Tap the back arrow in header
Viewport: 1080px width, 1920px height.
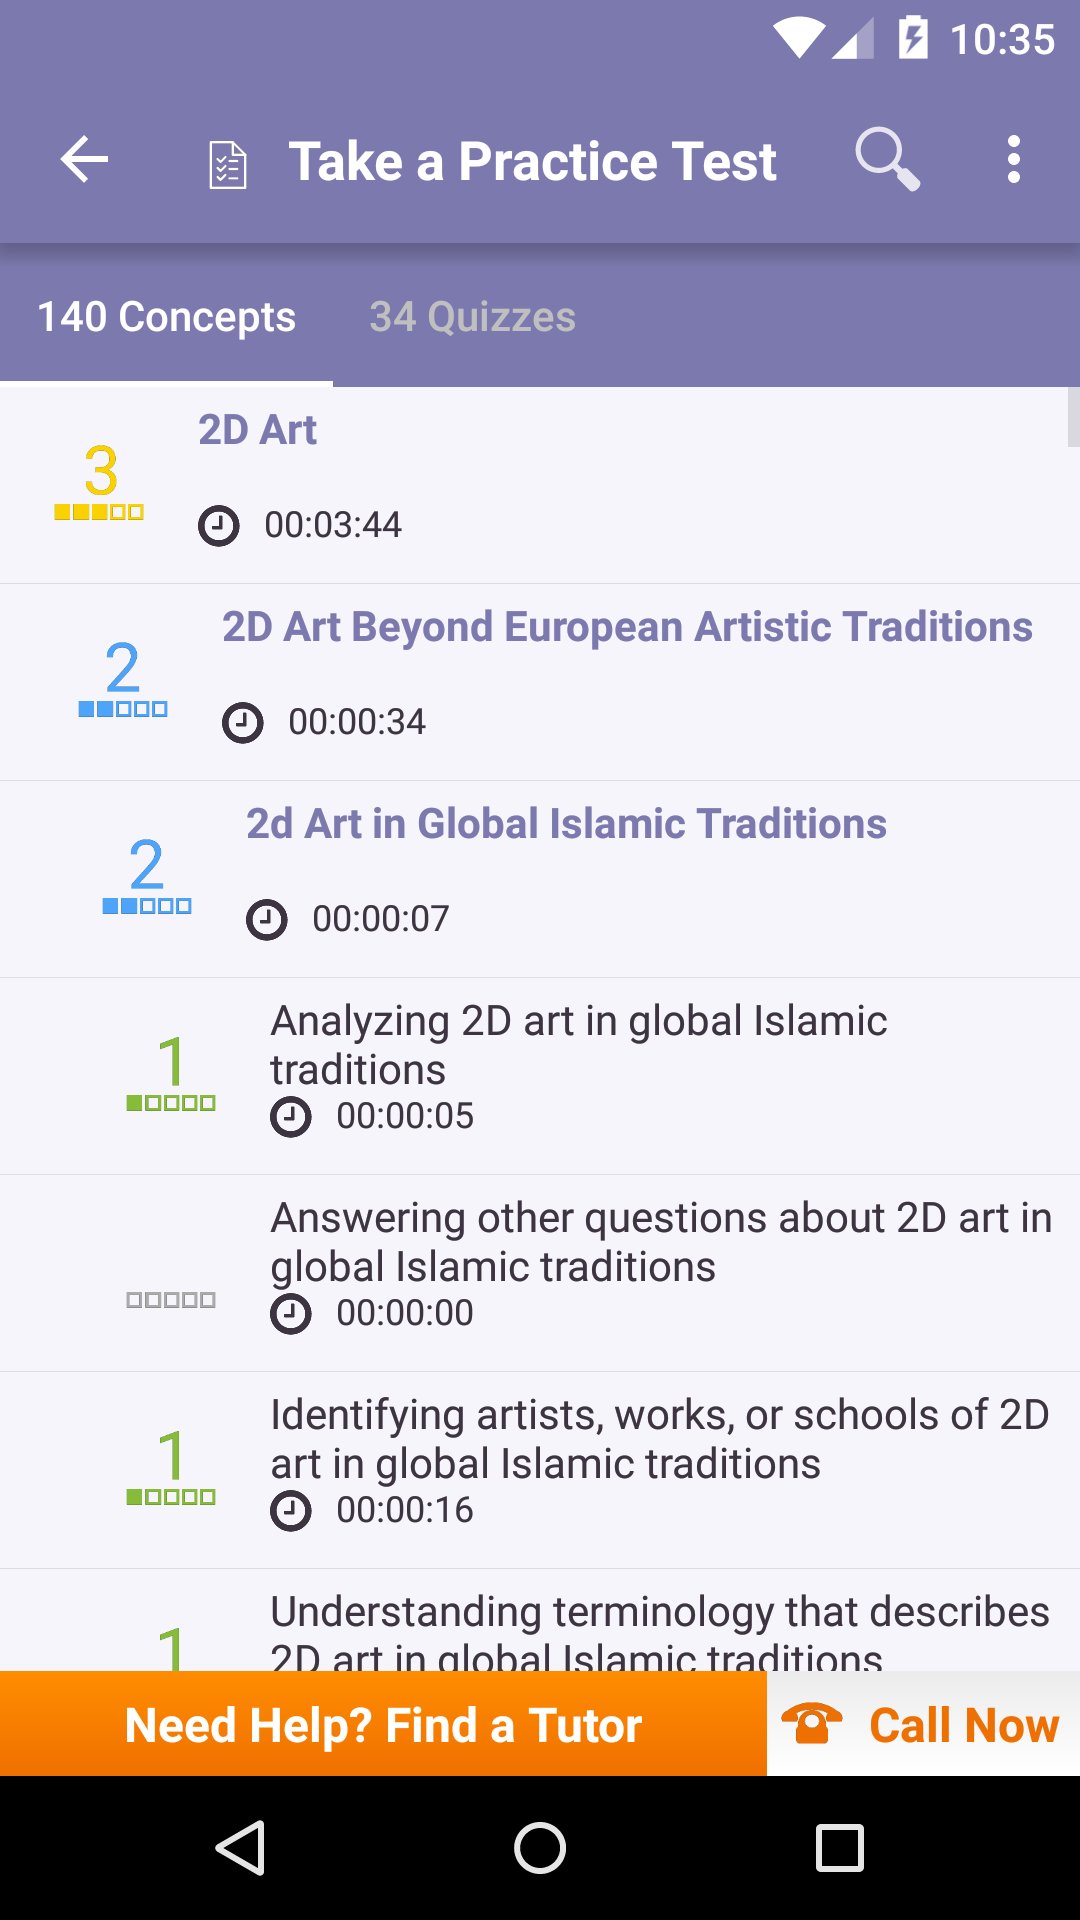(84, 160)
